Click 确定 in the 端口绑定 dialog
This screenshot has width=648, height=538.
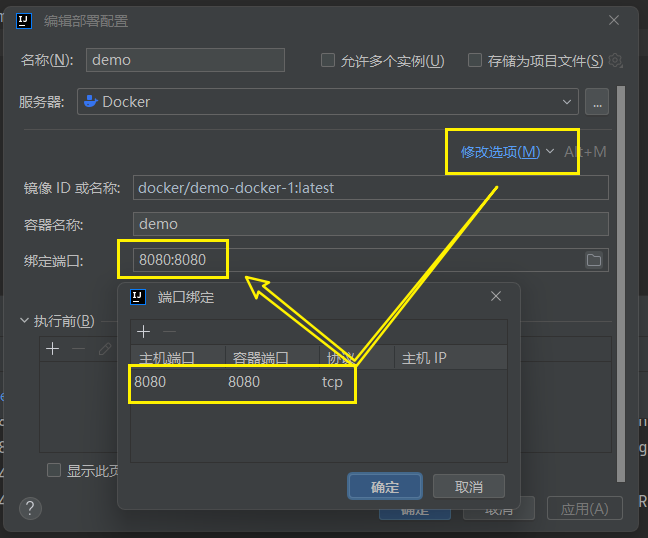click(385, 487)
